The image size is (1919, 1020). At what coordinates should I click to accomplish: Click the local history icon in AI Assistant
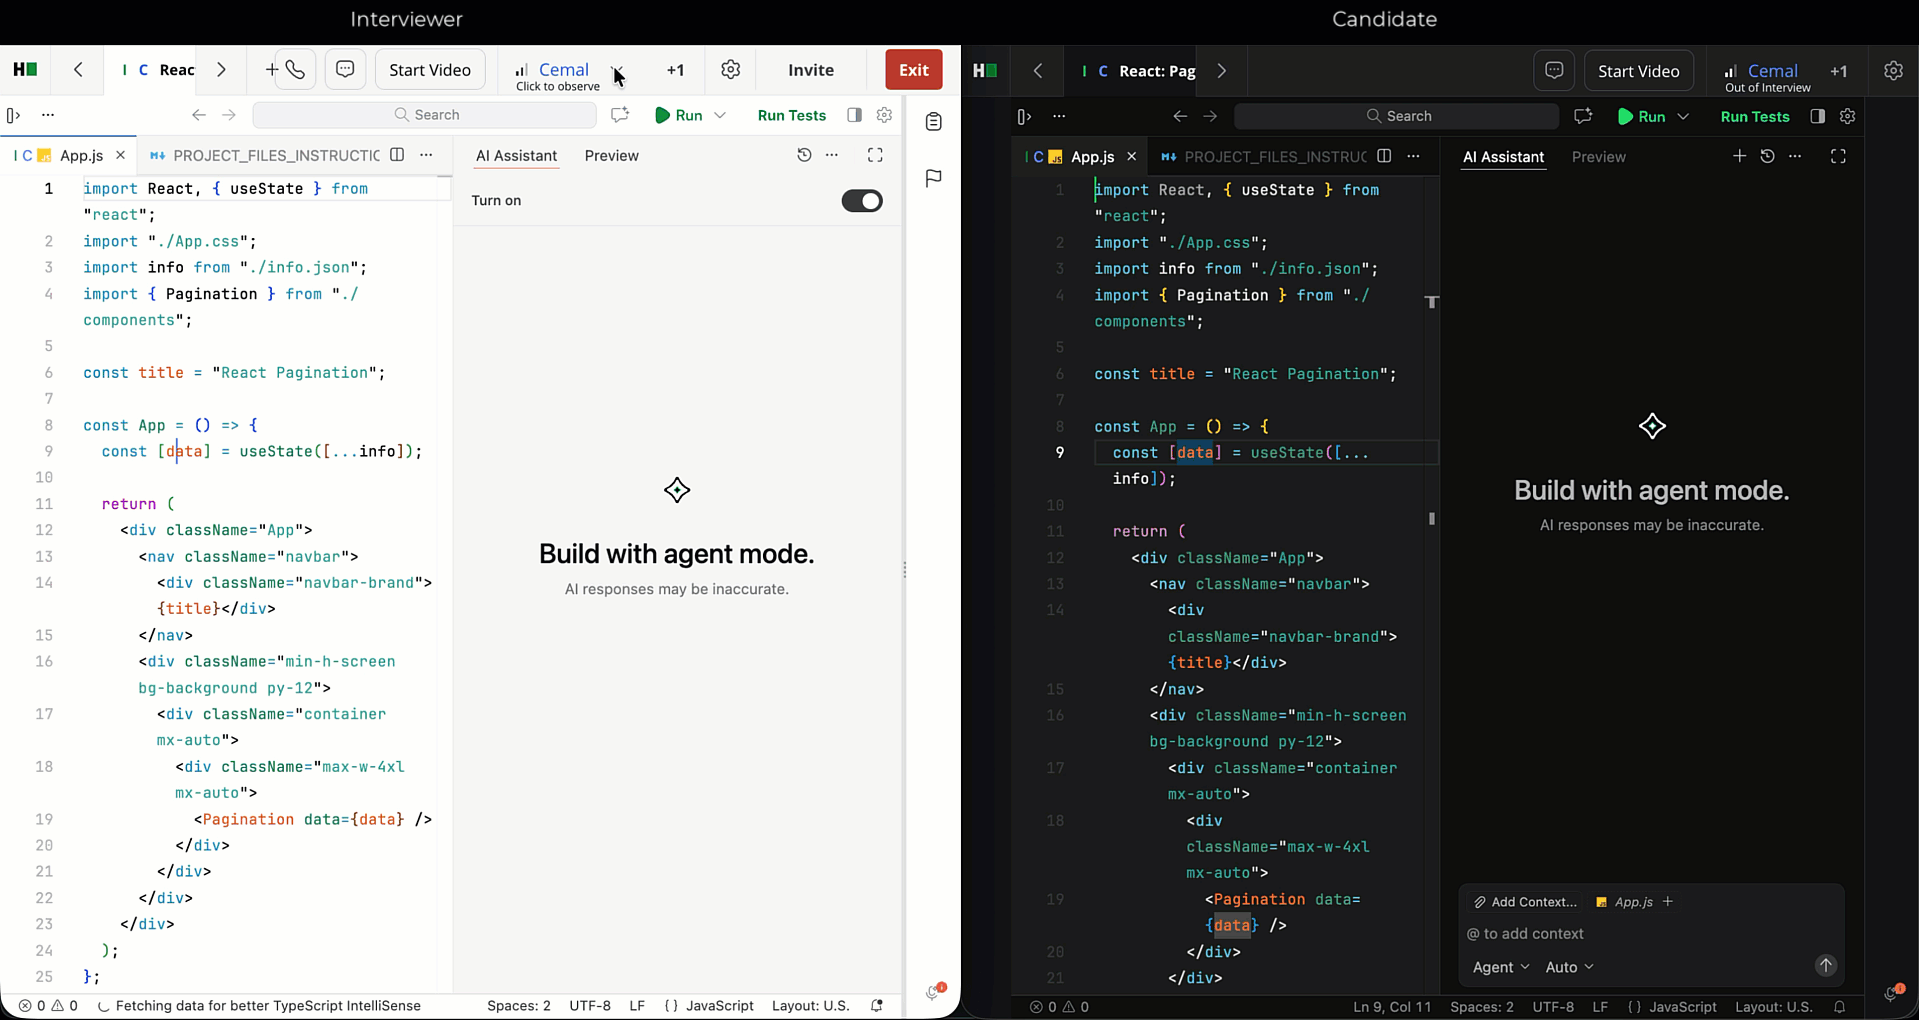[804, 155]
